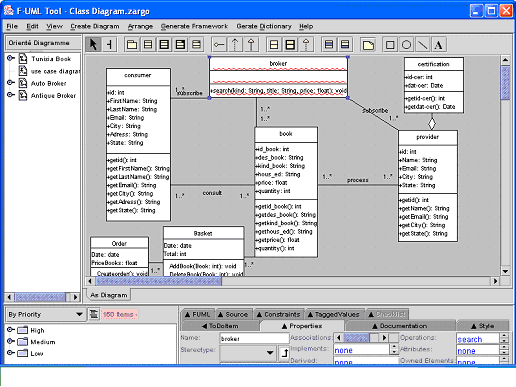Viewport: 516px width, 387px height.
Task: Click the Associations scrollbar right arrow
Action: [x=384, y=338]
